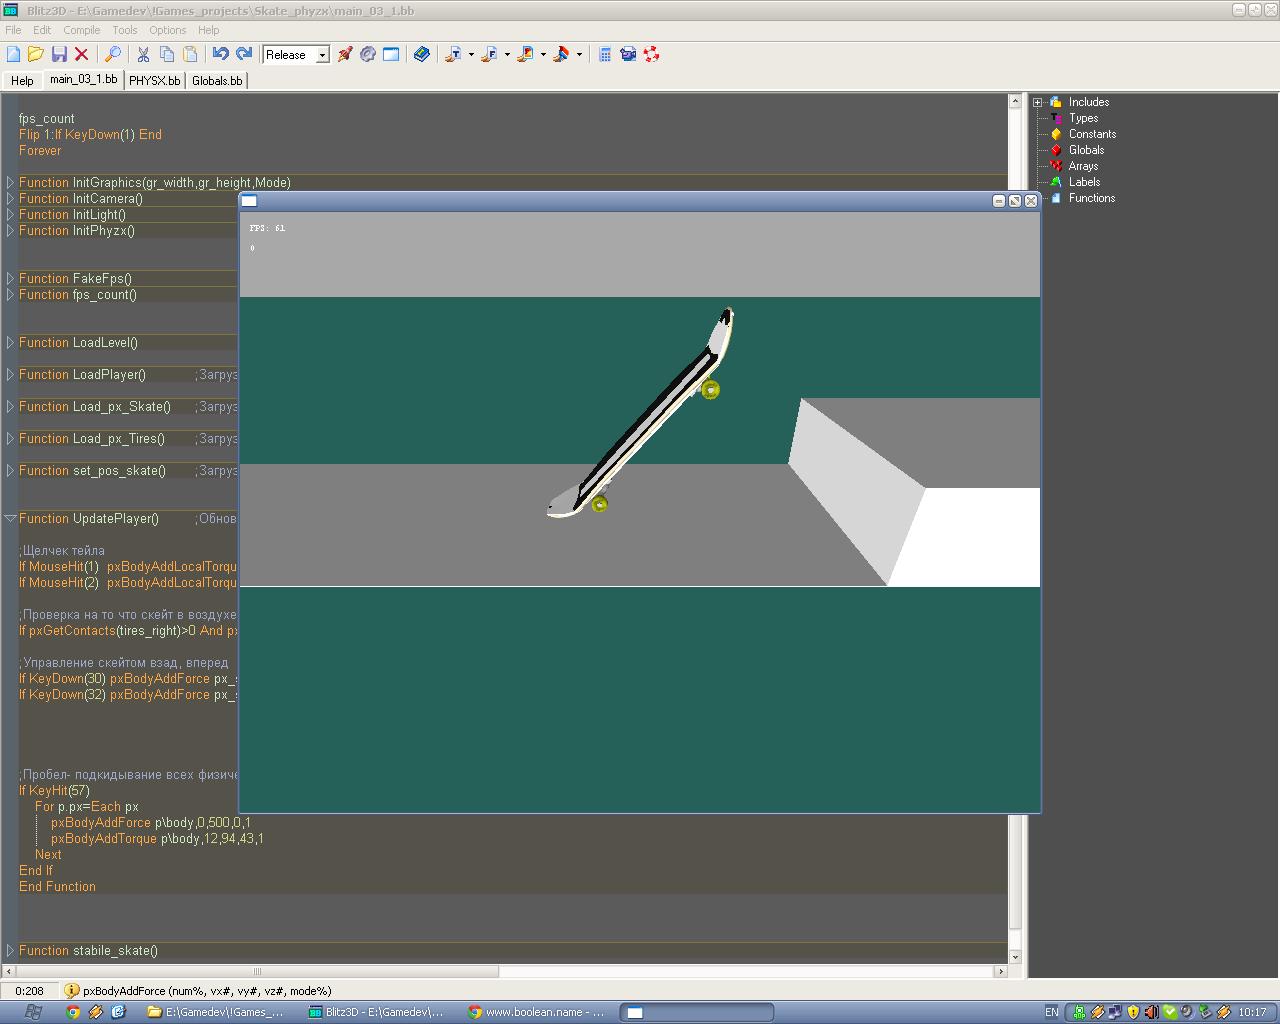Switch to the Globals.bb tab
Viewport: 1280px width, 1024px height.
(217, 81)
